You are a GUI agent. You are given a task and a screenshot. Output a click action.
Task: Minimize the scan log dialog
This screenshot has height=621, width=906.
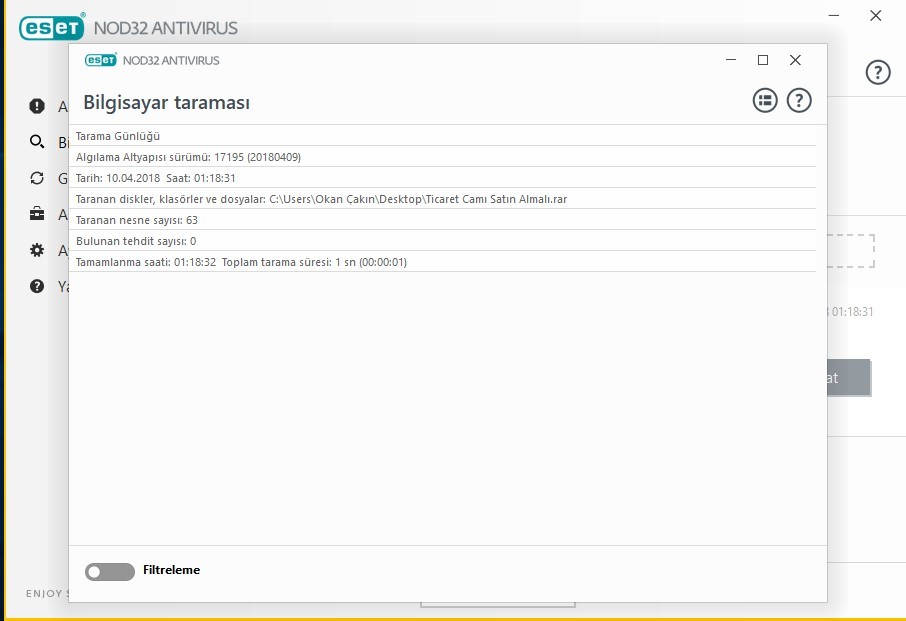point(731,60)
